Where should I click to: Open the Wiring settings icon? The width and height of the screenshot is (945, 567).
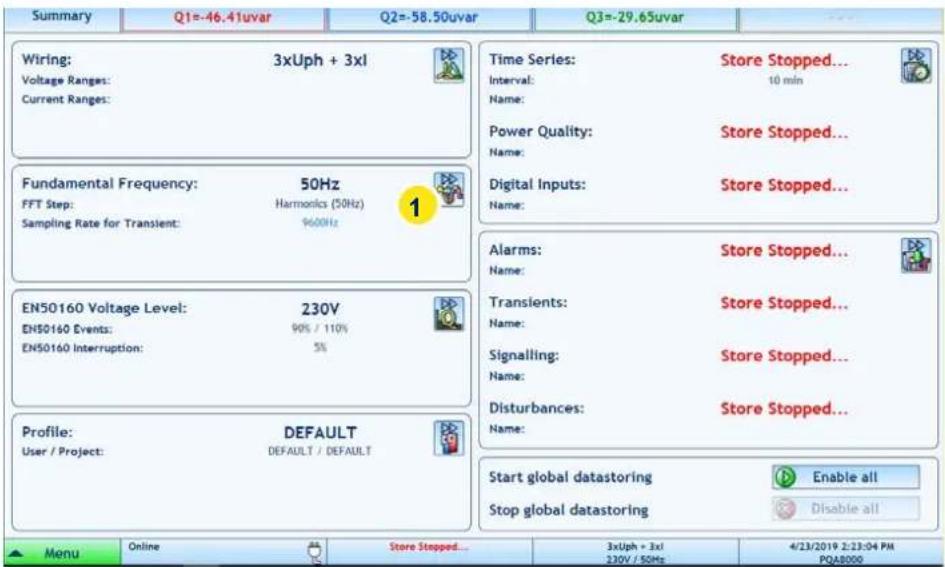[448, 65]
